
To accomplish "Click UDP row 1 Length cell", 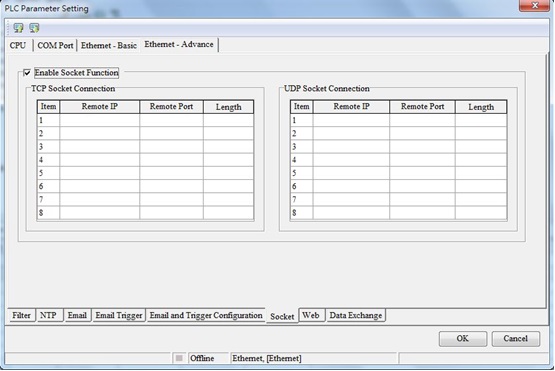I will coord(481,120).
